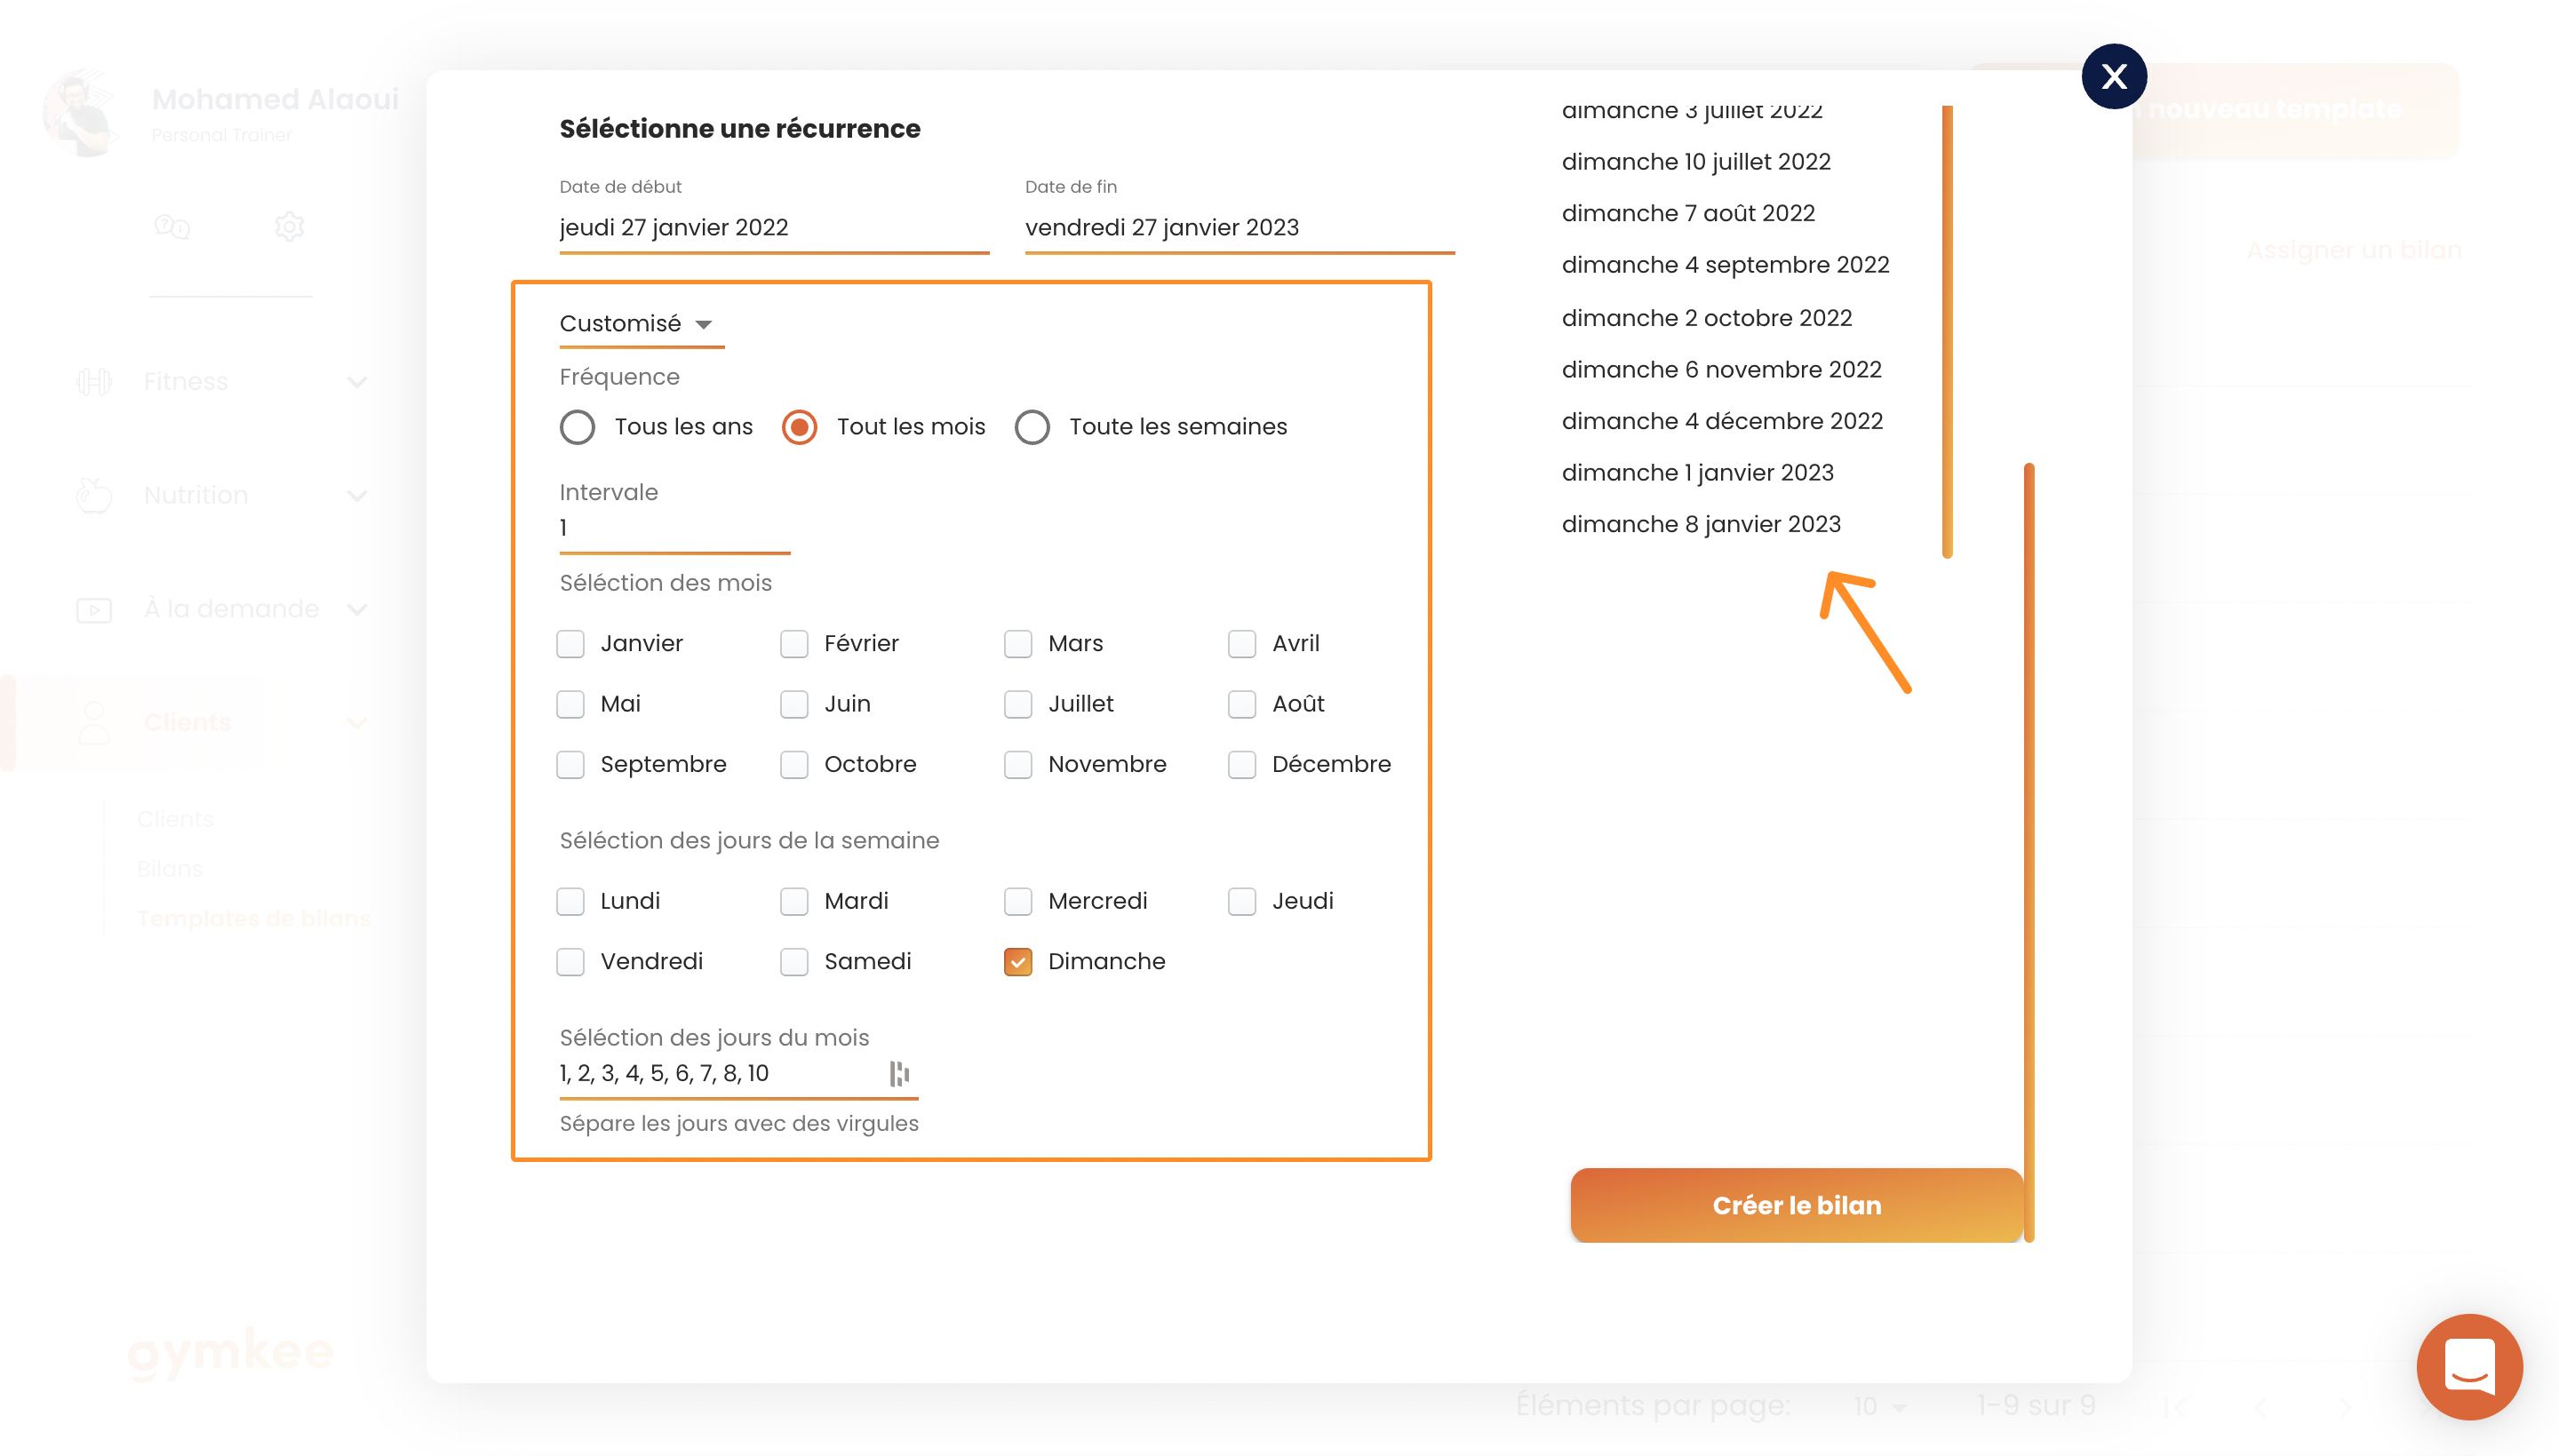Go to the previous page arrow in pagination
The width and height of the screenshot is (2559, 1456).
click(2260, 1408)
